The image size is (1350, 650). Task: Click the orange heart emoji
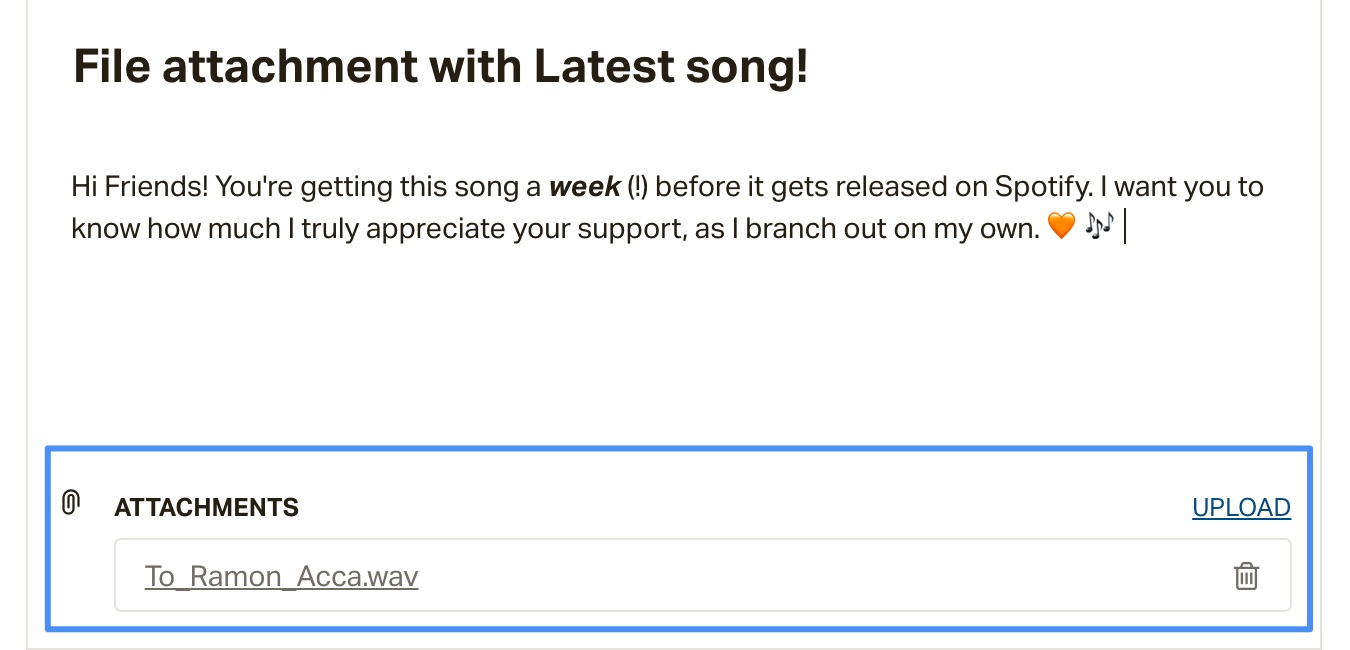1059,228
